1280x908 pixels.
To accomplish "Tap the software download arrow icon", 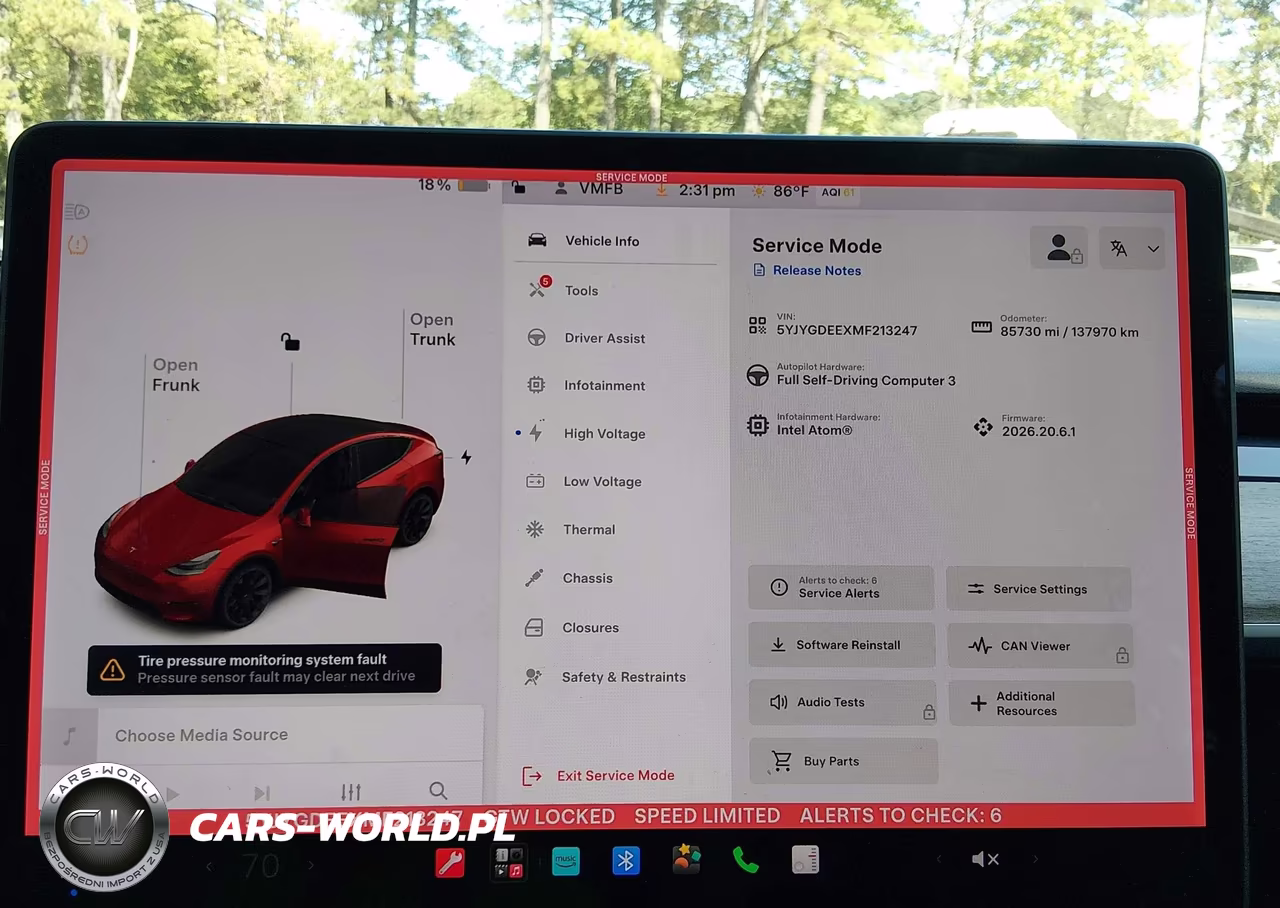I will pos(662,189).
